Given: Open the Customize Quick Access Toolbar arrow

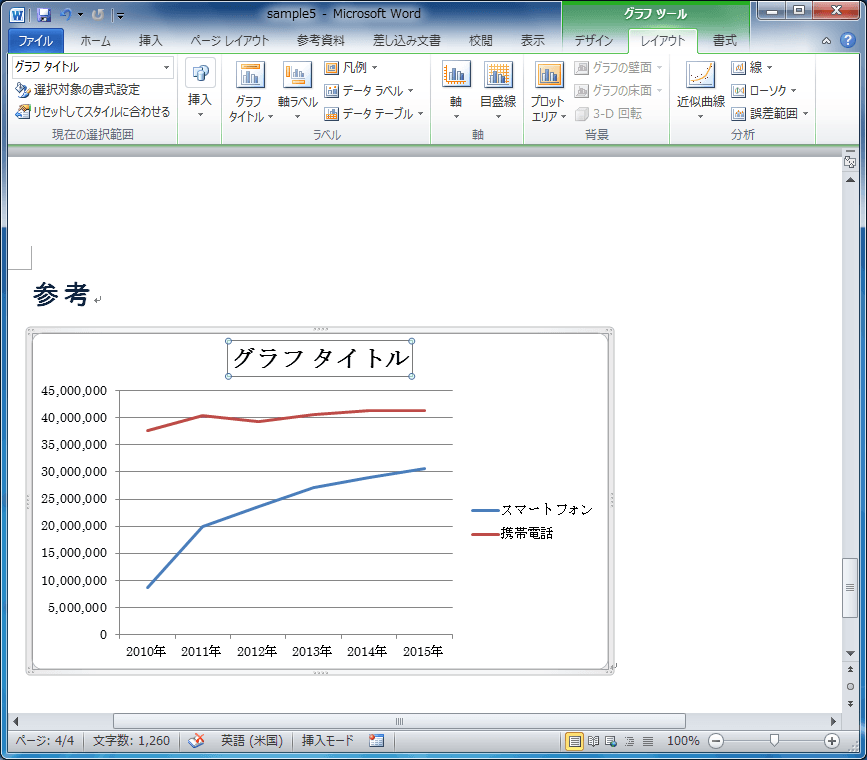Looking at the screenshot, I should [x=120, y=15].
